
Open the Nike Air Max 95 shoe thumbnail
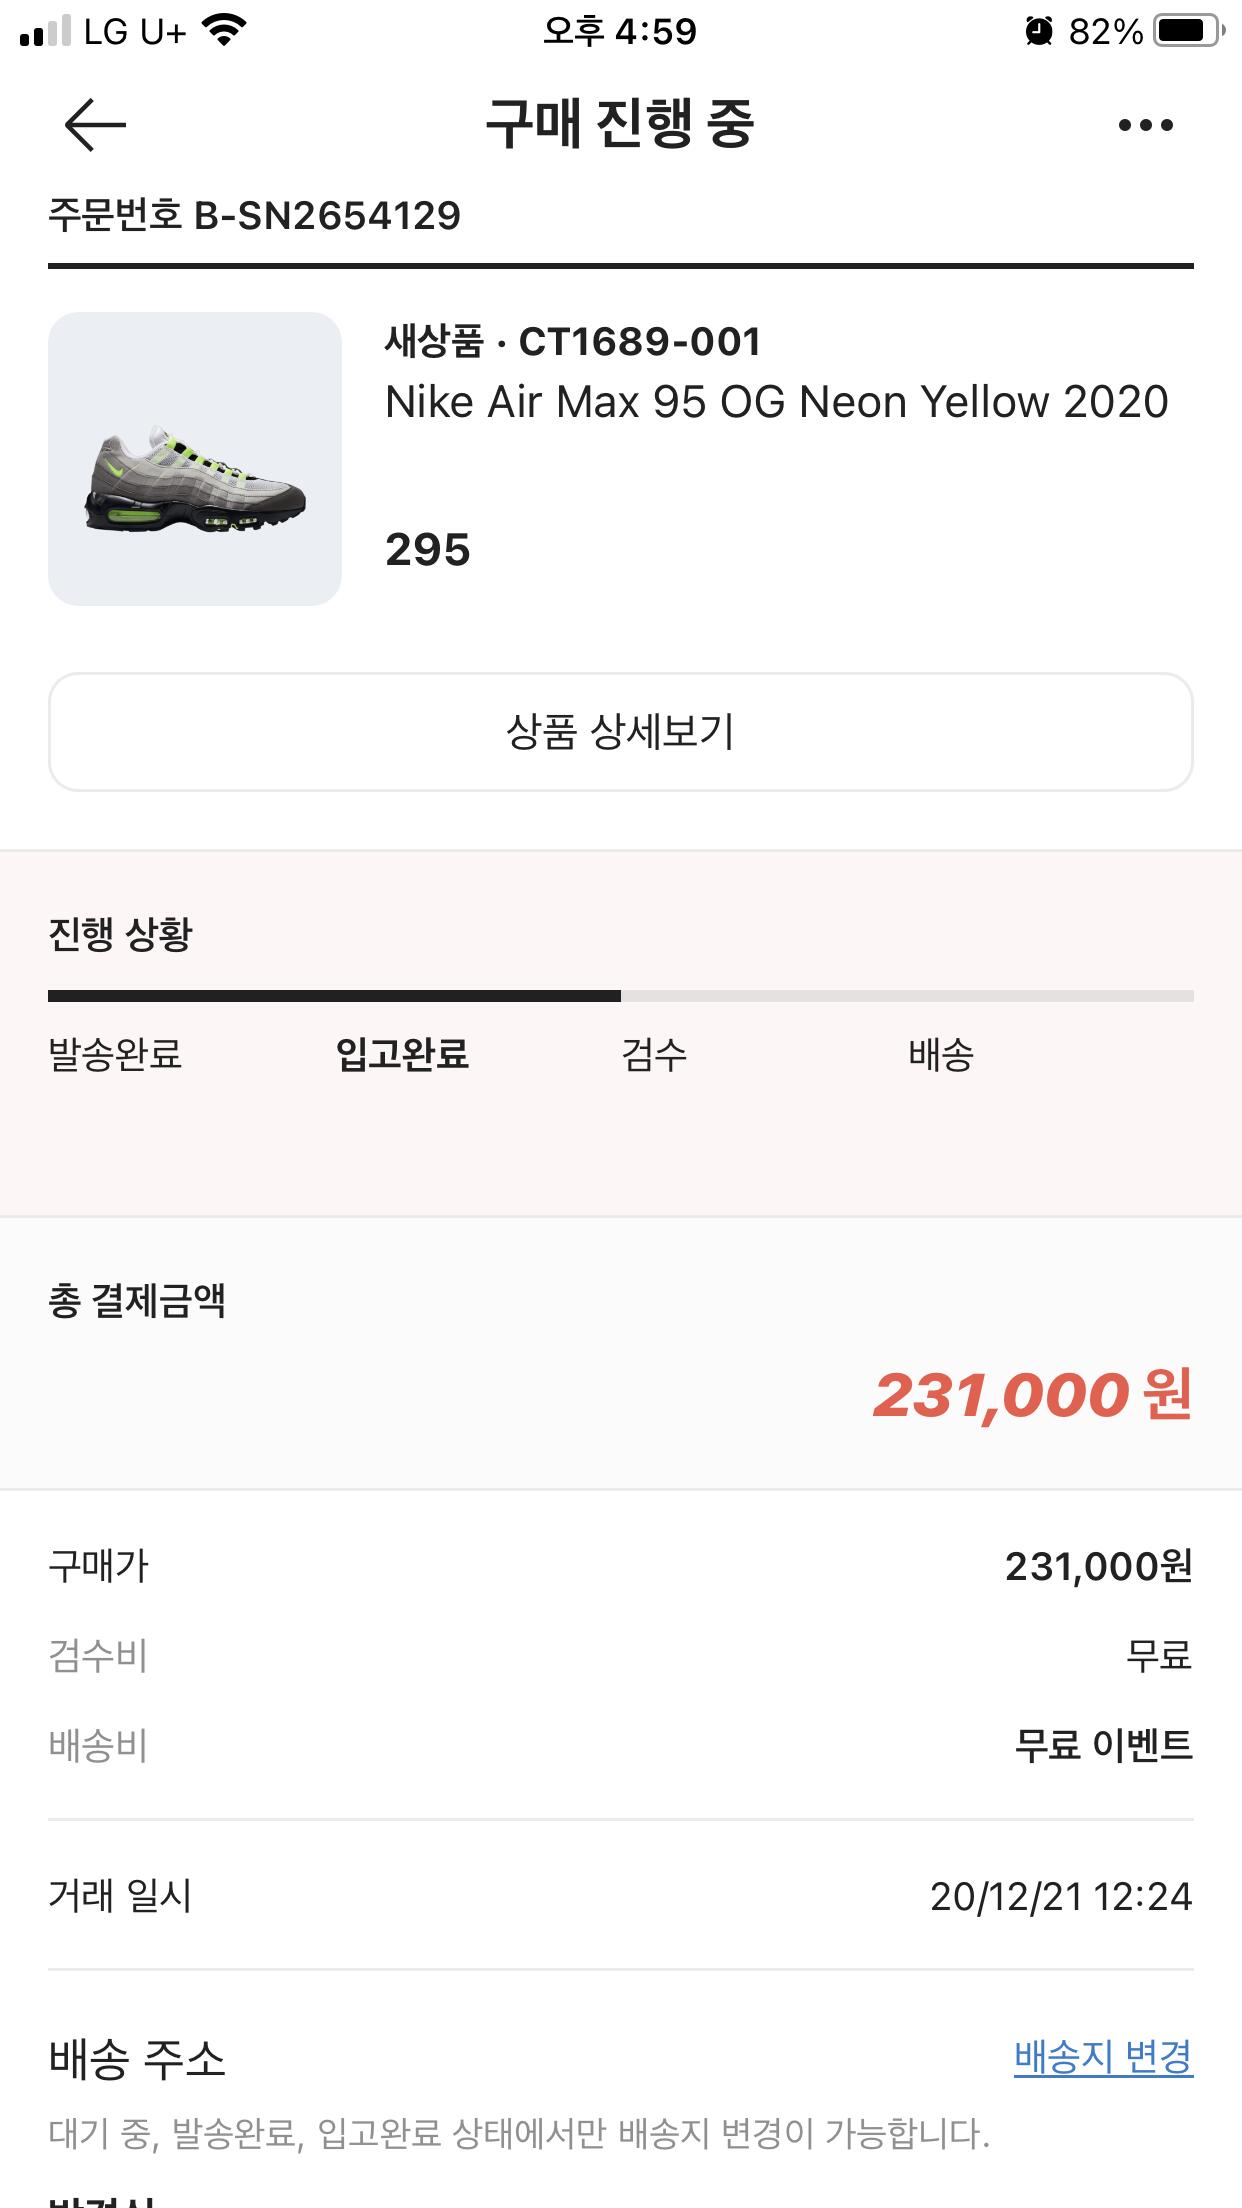(195, 459)
